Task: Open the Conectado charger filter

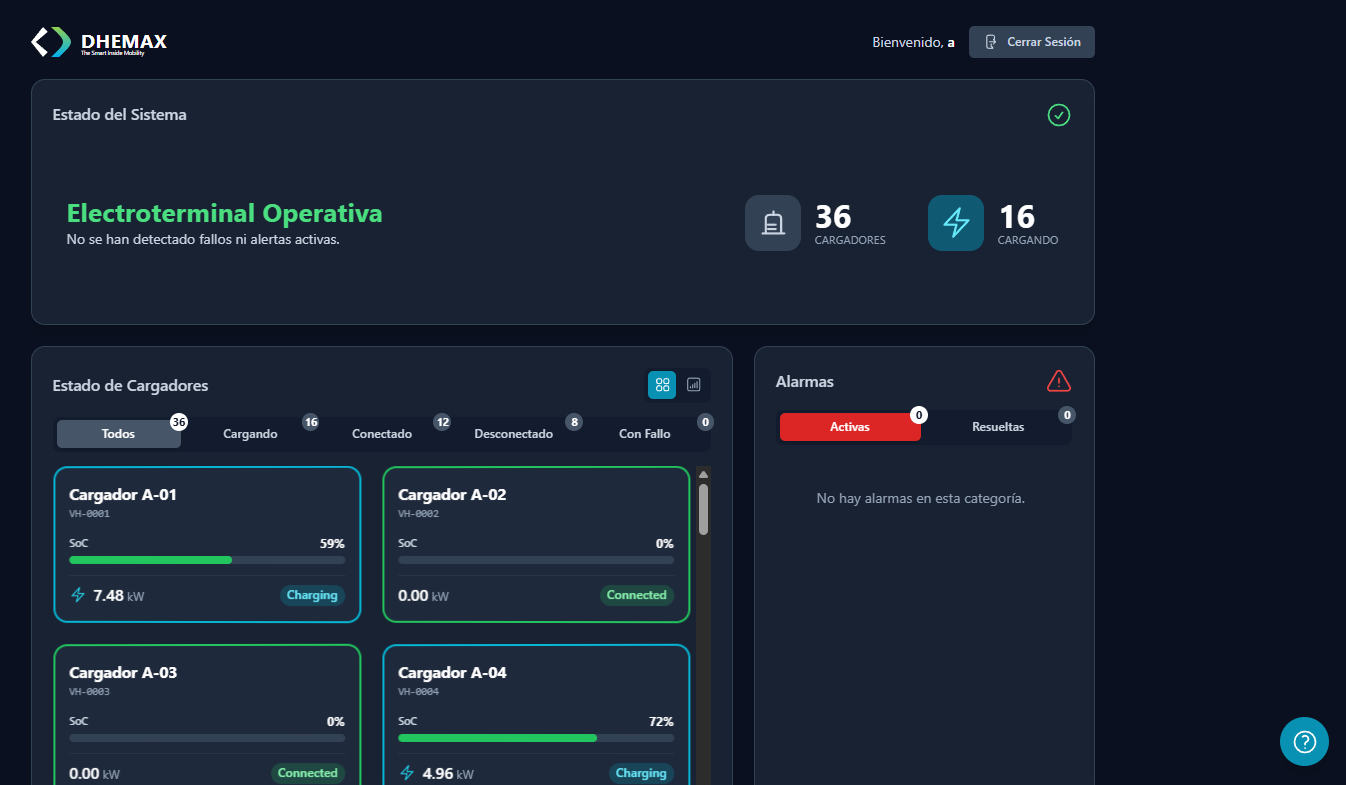Action: tap(381, 433)
